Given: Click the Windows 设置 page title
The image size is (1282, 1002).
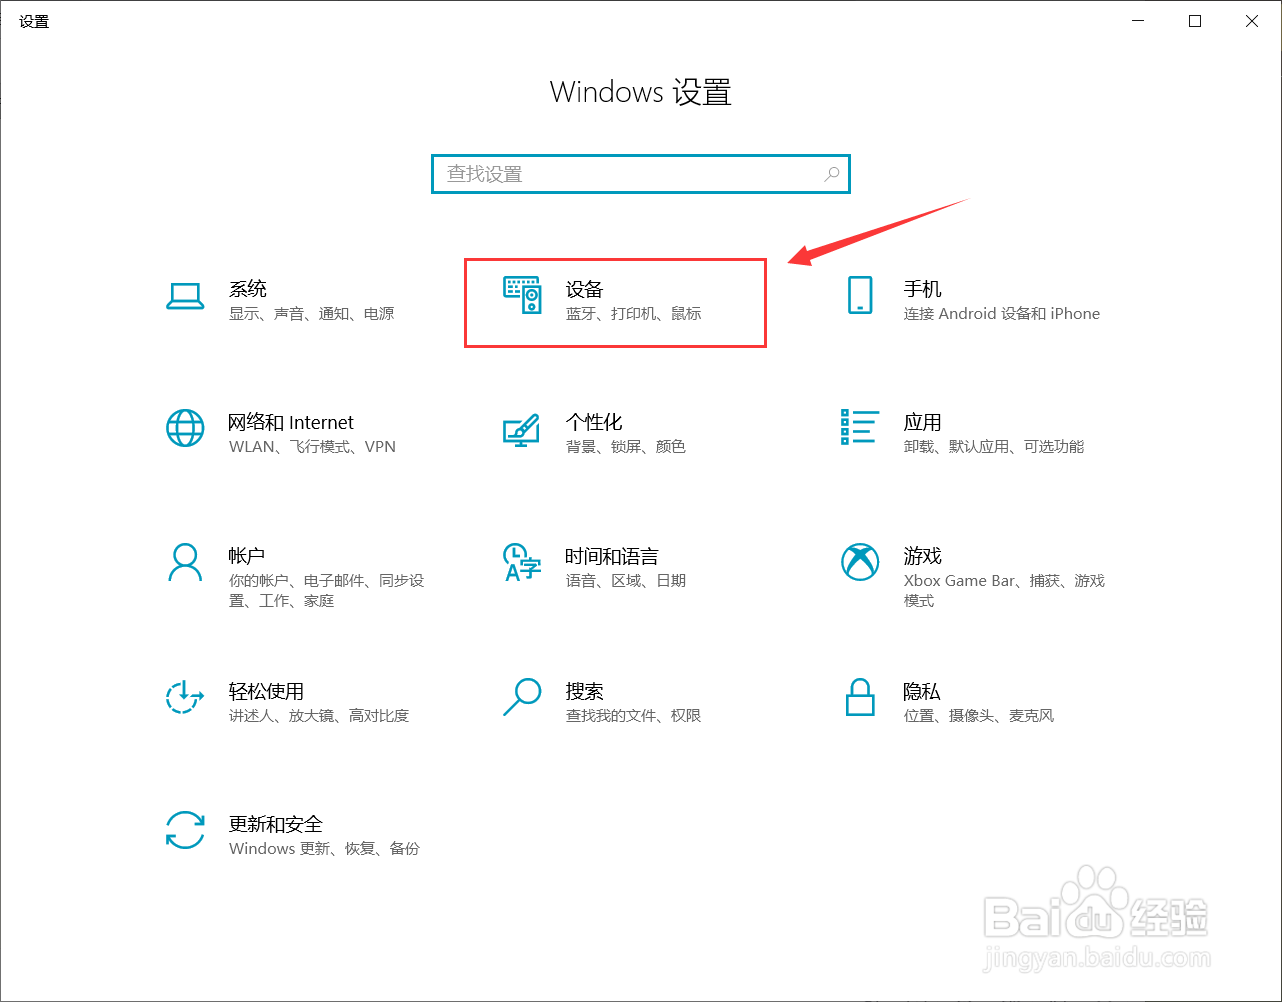Looking at the screenshot, I should click(x=641, y=92).
